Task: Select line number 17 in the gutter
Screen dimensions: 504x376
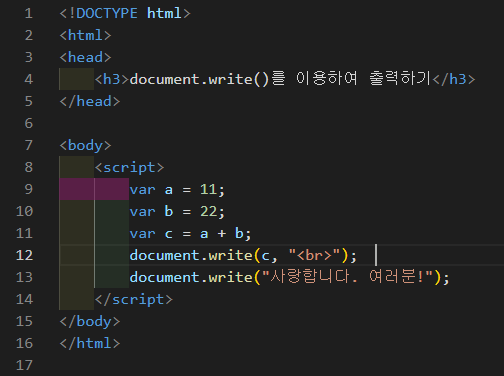Action: [x=24, y=365]
